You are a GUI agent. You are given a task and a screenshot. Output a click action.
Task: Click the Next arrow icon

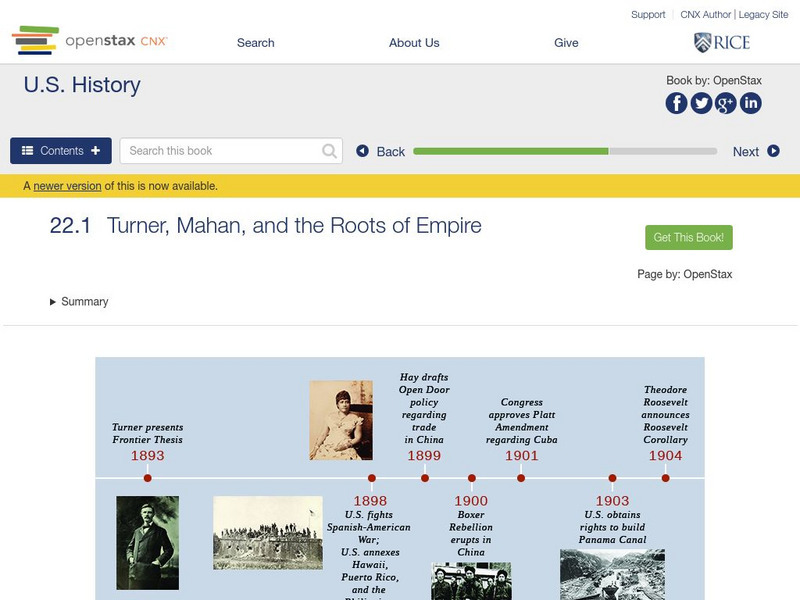tap(773, 151)
